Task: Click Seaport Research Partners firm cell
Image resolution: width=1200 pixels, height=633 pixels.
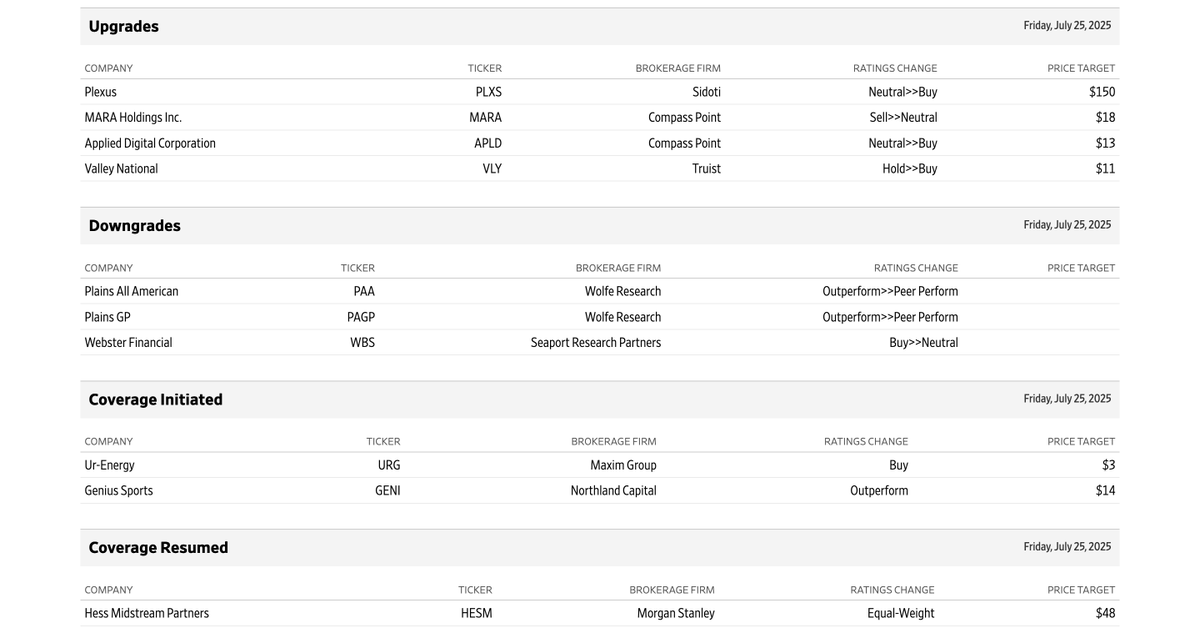Action: 596,343
